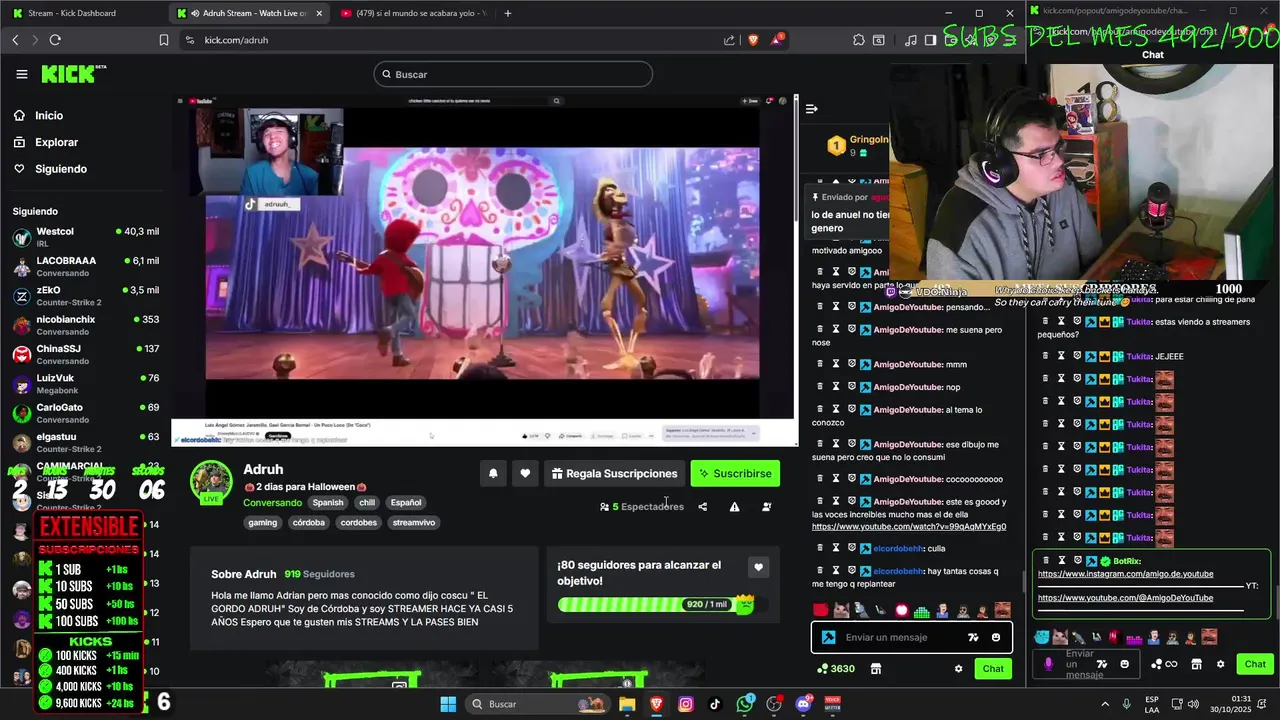The image size is (1280, 720).
Task: Open zEkO's channel in the sidebar
Action: point(85,296)
